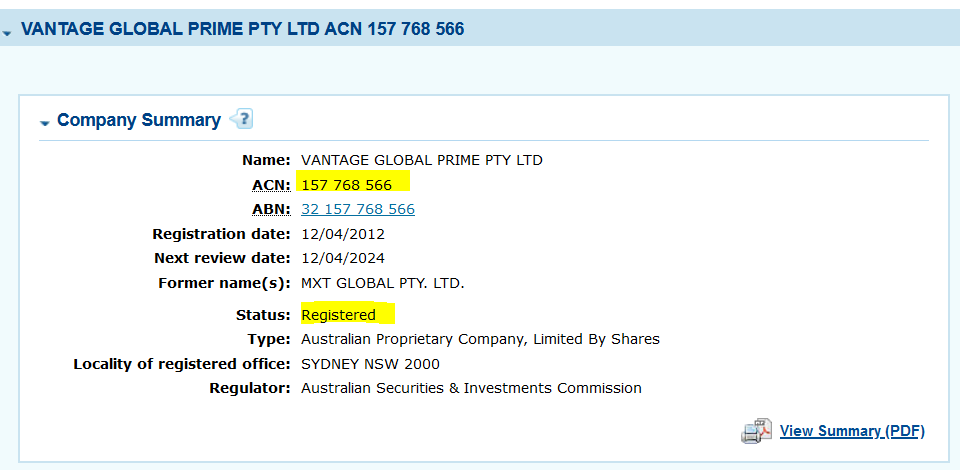Click the Former name(s) field label
This screenshot has height=470, width=960.
(x=224, y=283)
